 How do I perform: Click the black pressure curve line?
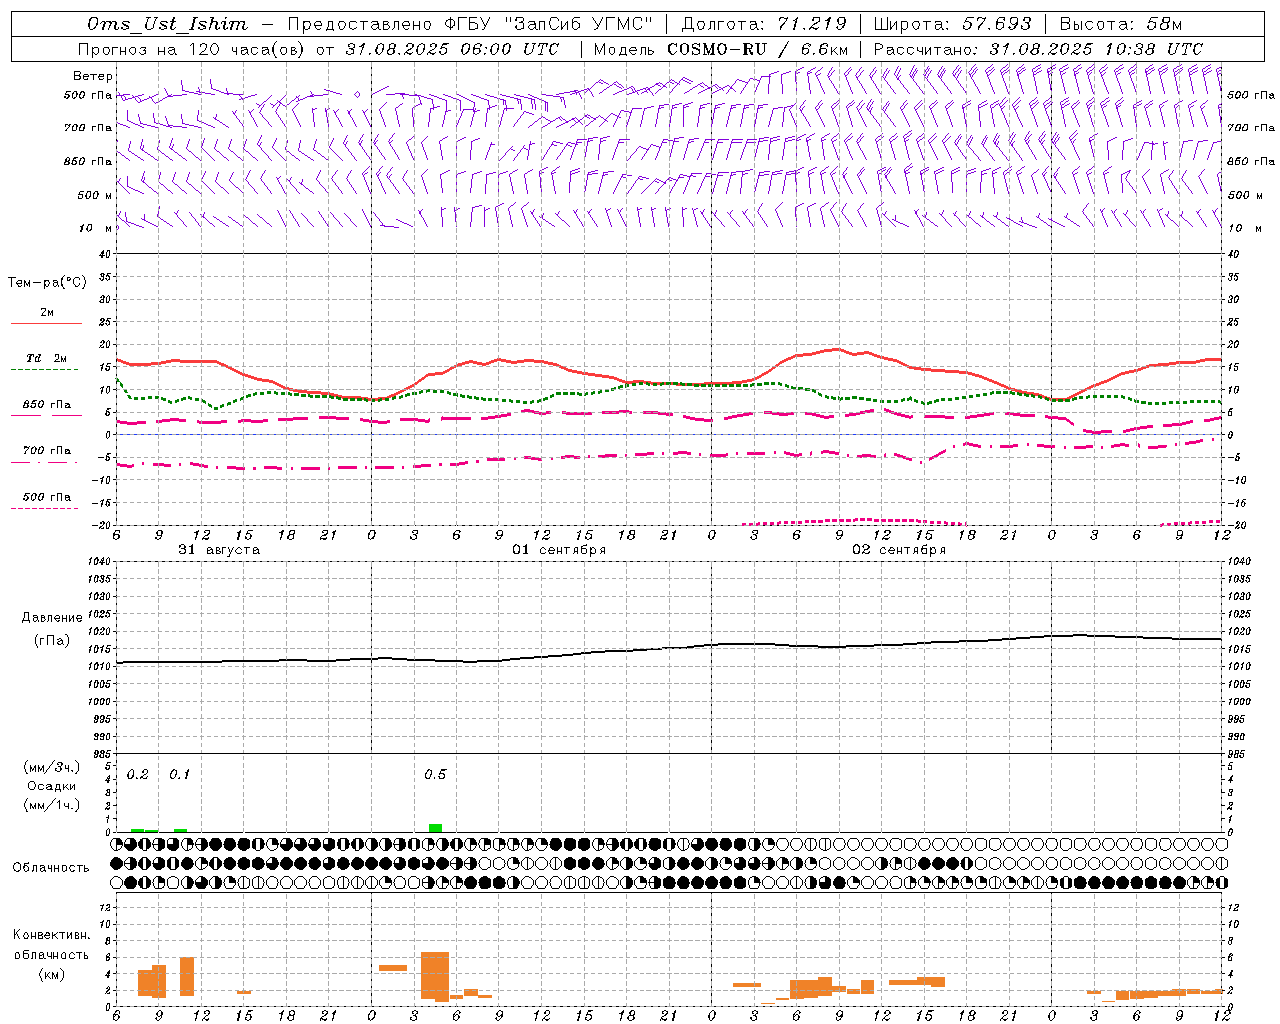click(x=670, y=649)
